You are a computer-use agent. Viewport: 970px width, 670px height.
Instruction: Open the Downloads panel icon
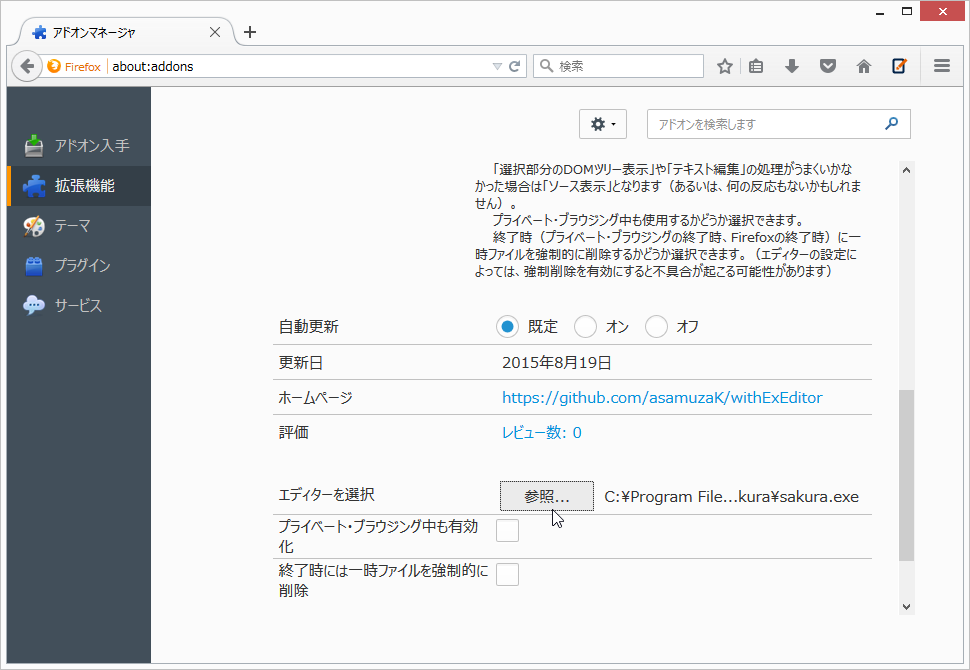791,65
